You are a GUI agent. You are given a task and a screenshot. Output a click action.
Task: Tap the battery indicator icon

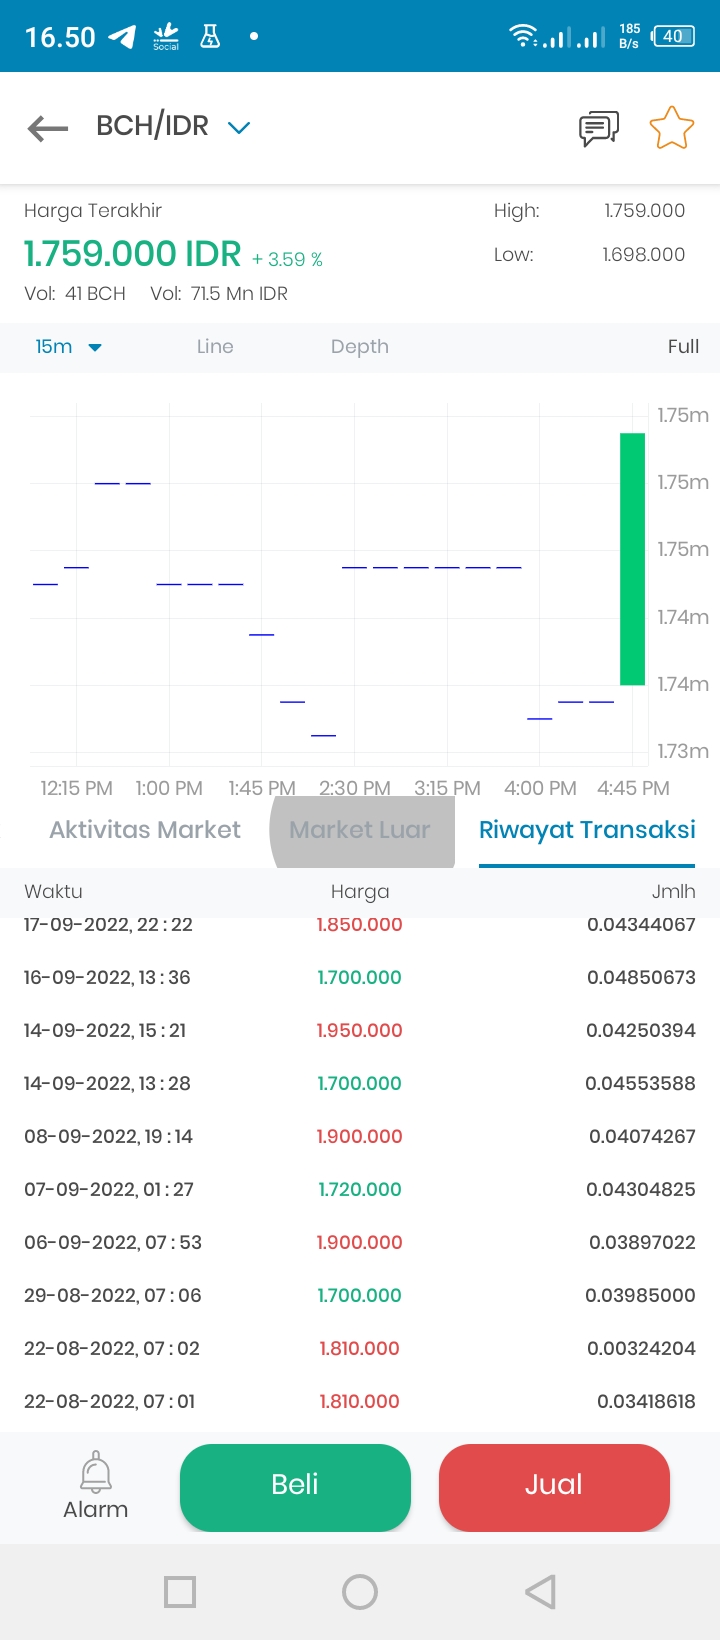point(672,37)
